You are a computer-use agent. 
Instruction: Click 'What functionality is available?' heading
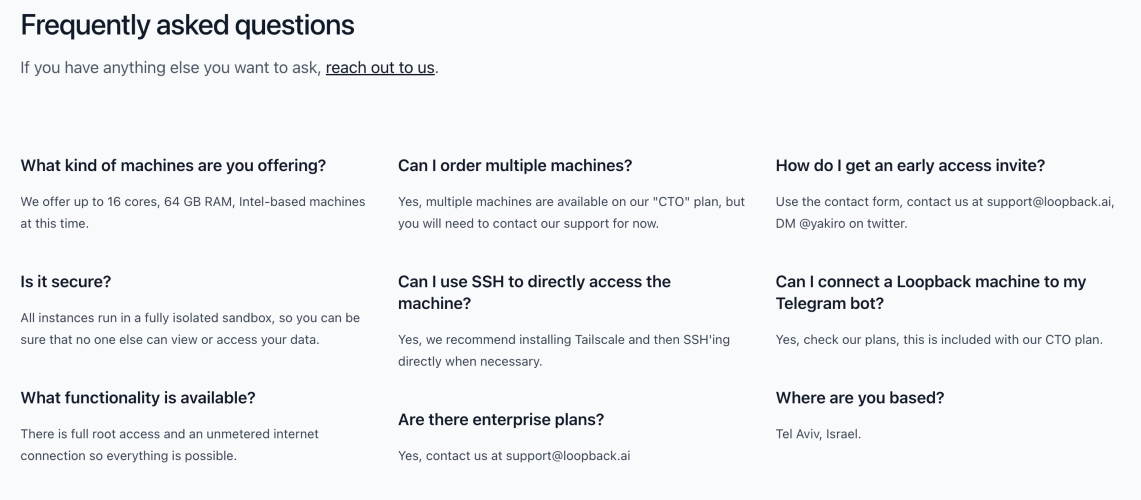click(138, 398)
